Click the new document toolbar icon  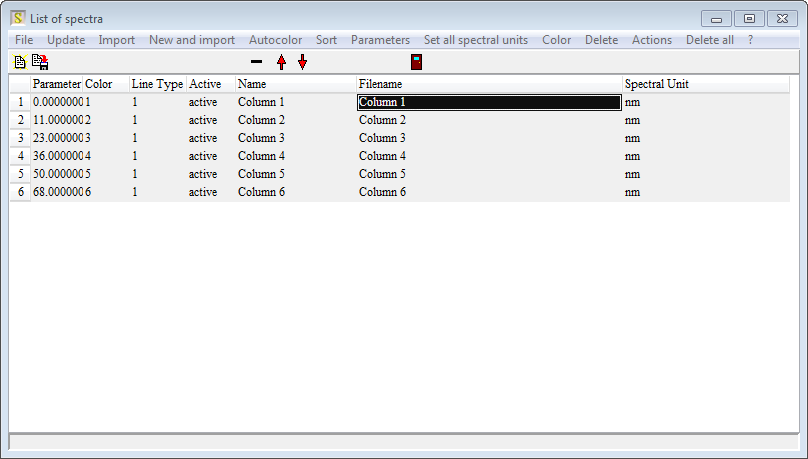tap(19, 62)
